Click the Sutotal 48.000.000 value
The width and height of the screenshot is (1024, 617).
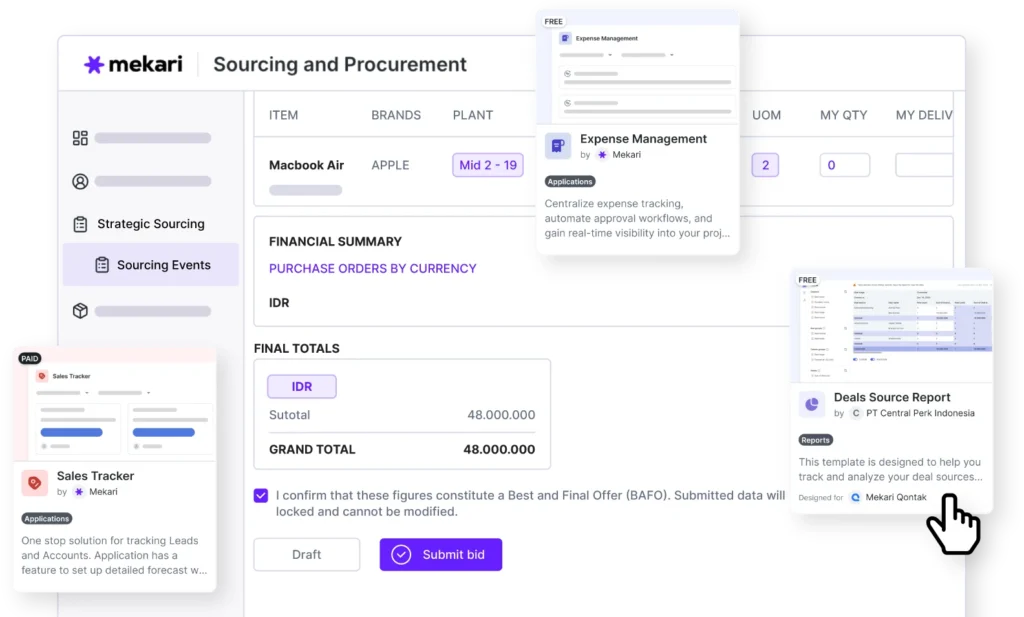click(x=501, y=415)
